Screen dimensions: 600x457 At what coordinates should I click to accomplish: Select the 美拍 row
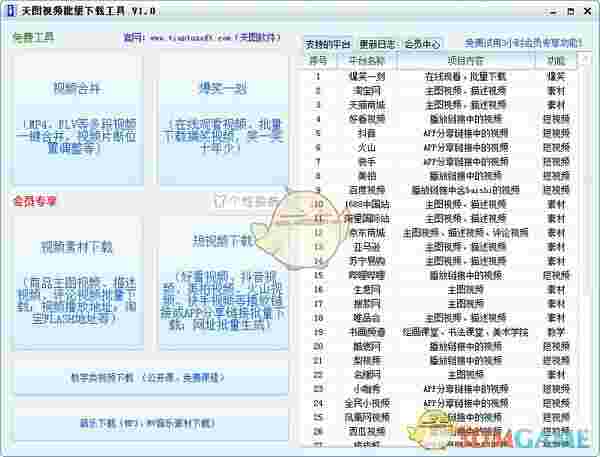(x=440, y=176)
